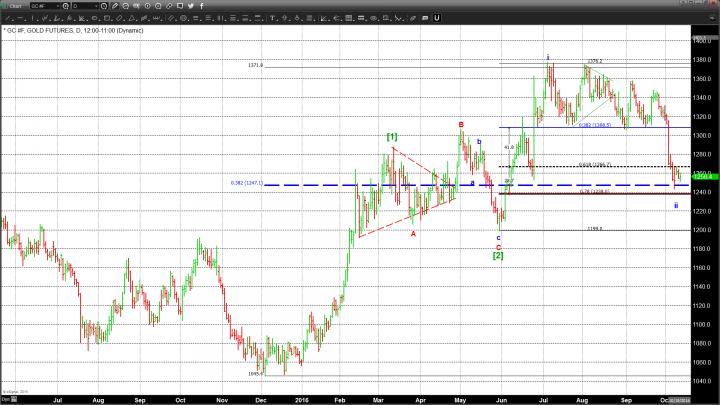Click the Chart tab label
Image resolution: width=720 pixels, height=405 pixels.
(14, 6)
